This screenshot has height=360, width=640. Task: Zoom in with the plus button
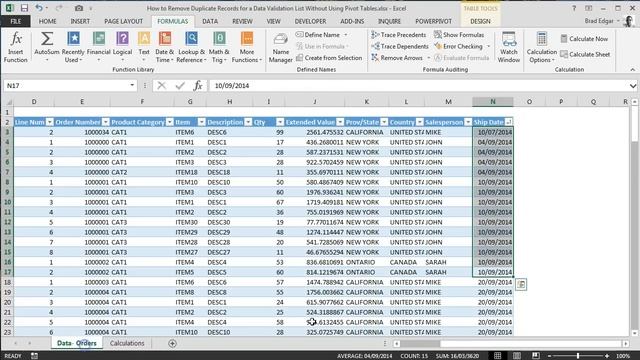pyautogui.click(x=607, y=356)
